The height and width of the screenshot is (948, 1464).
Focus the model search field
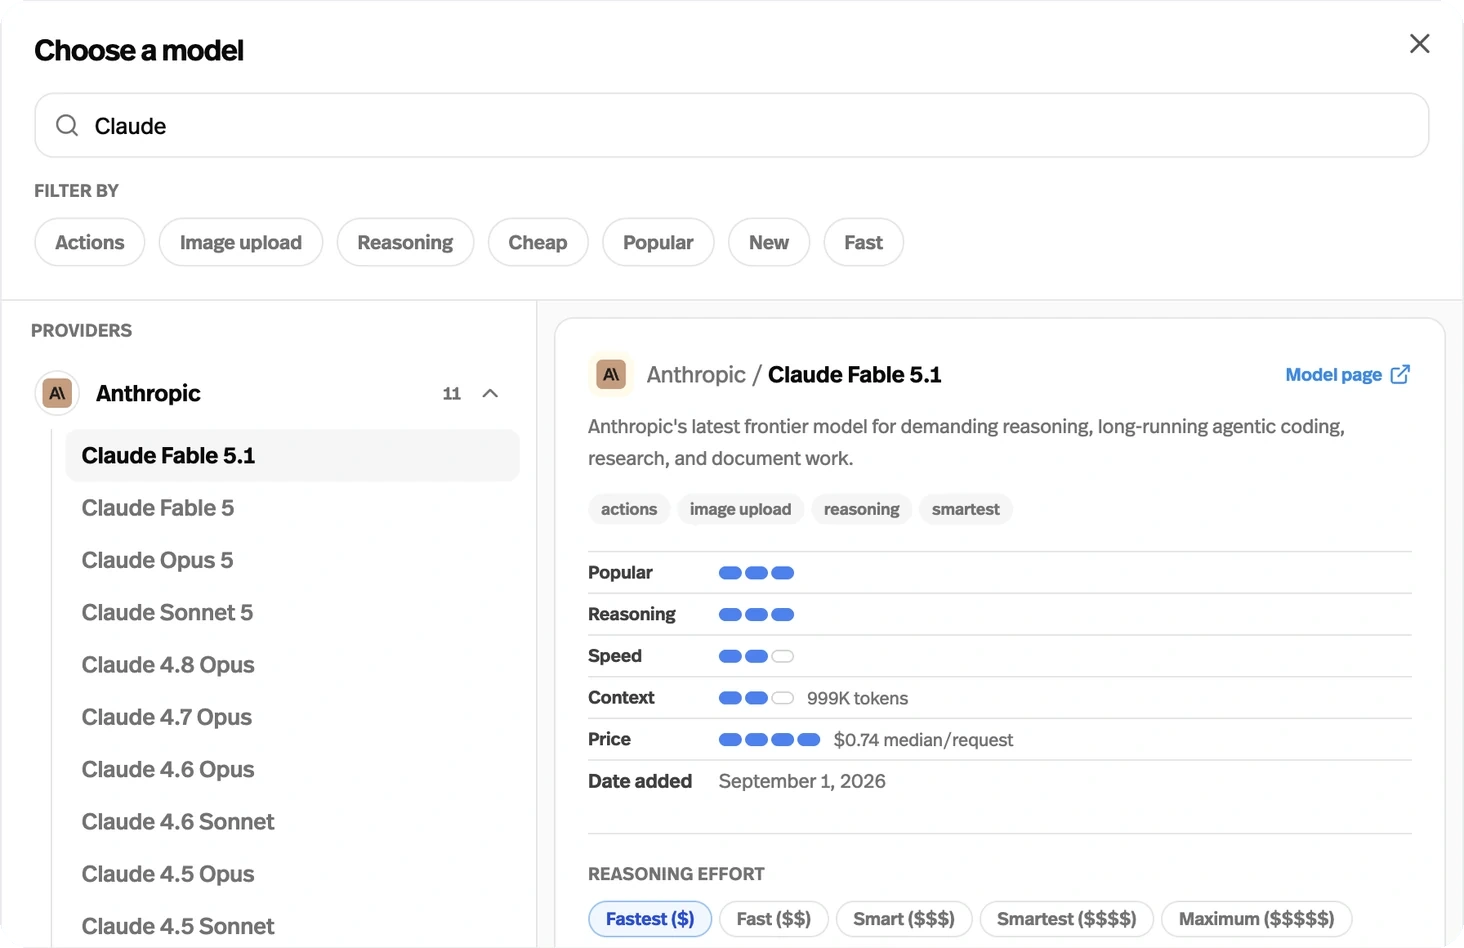(x=732, y=125)
